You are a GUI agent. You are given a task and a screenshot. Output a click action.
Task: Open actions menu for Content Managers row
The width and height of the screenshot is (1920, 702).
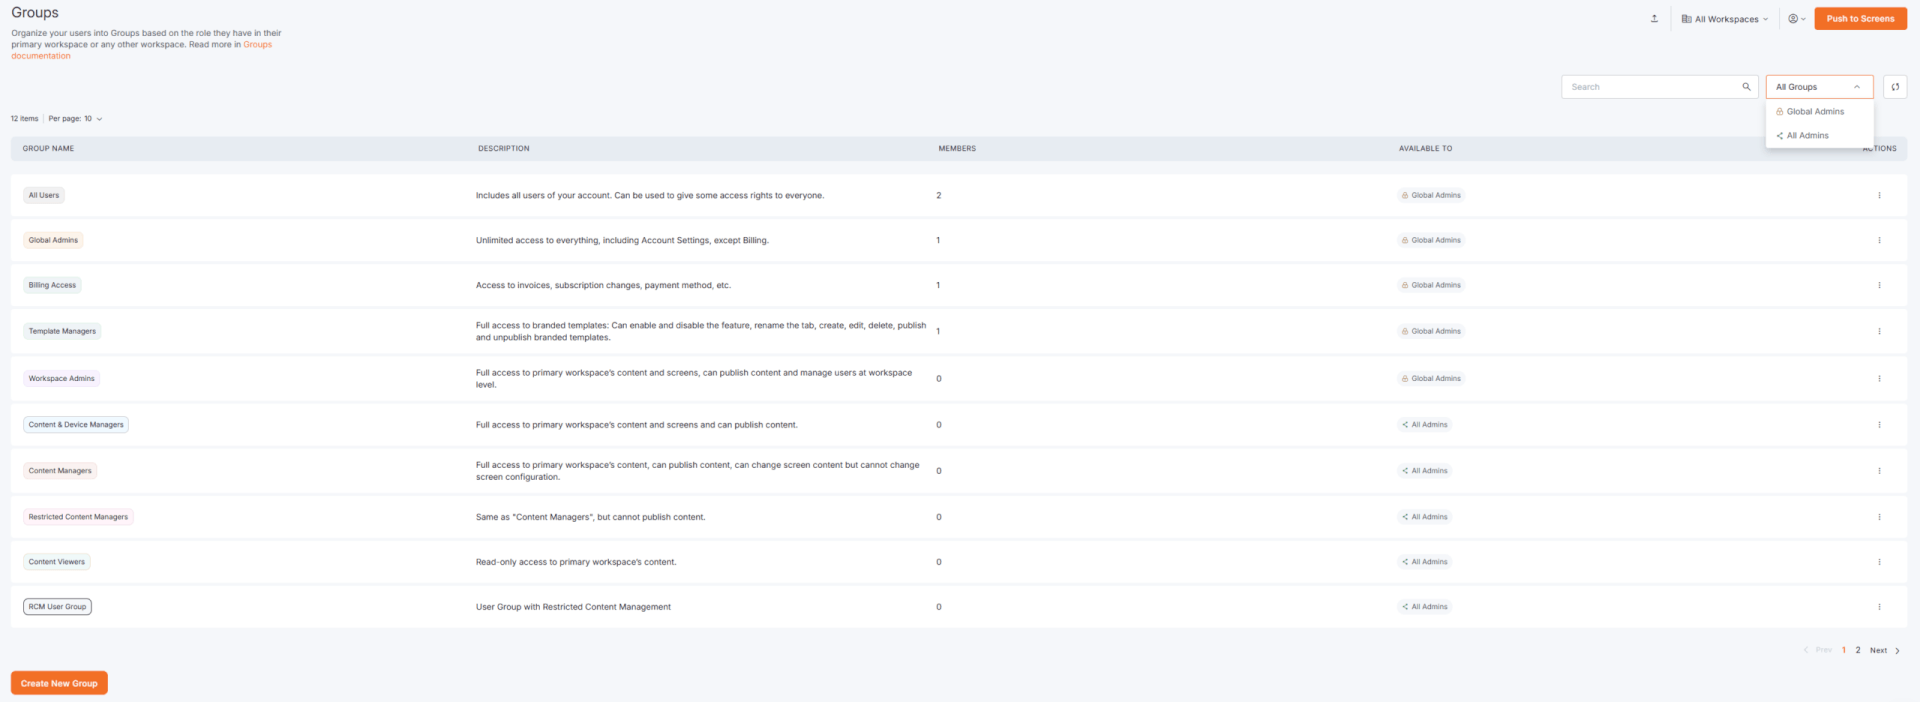tap(1879, 470)
